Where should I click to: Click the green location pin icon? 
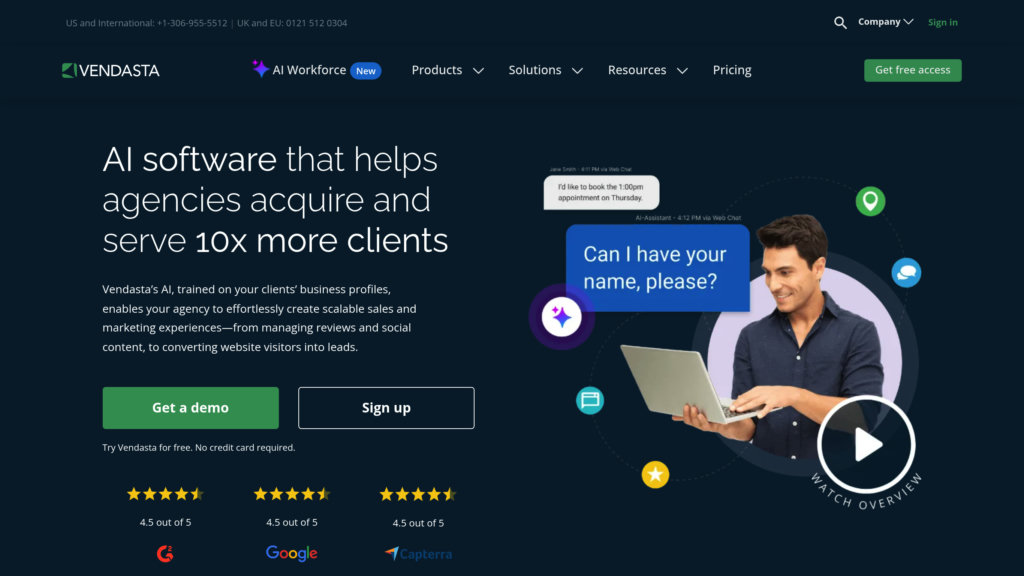(870, 201)
